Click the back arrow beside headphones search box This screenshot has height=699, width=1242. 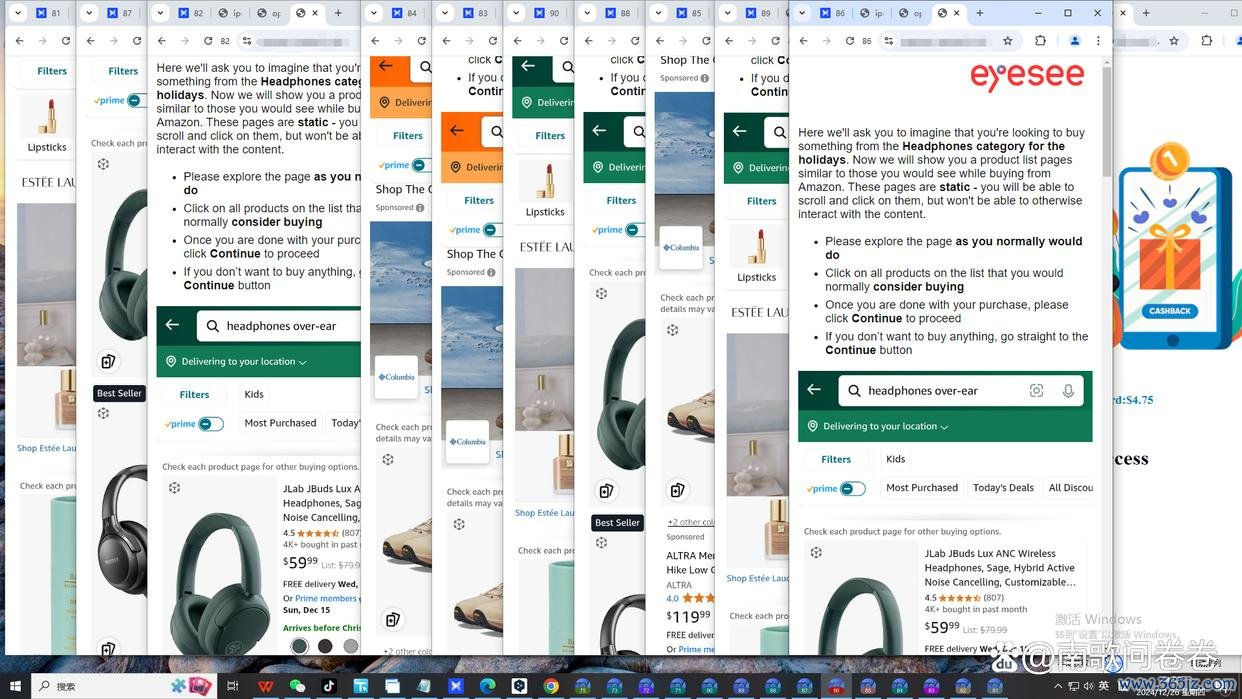click(814, 390)
